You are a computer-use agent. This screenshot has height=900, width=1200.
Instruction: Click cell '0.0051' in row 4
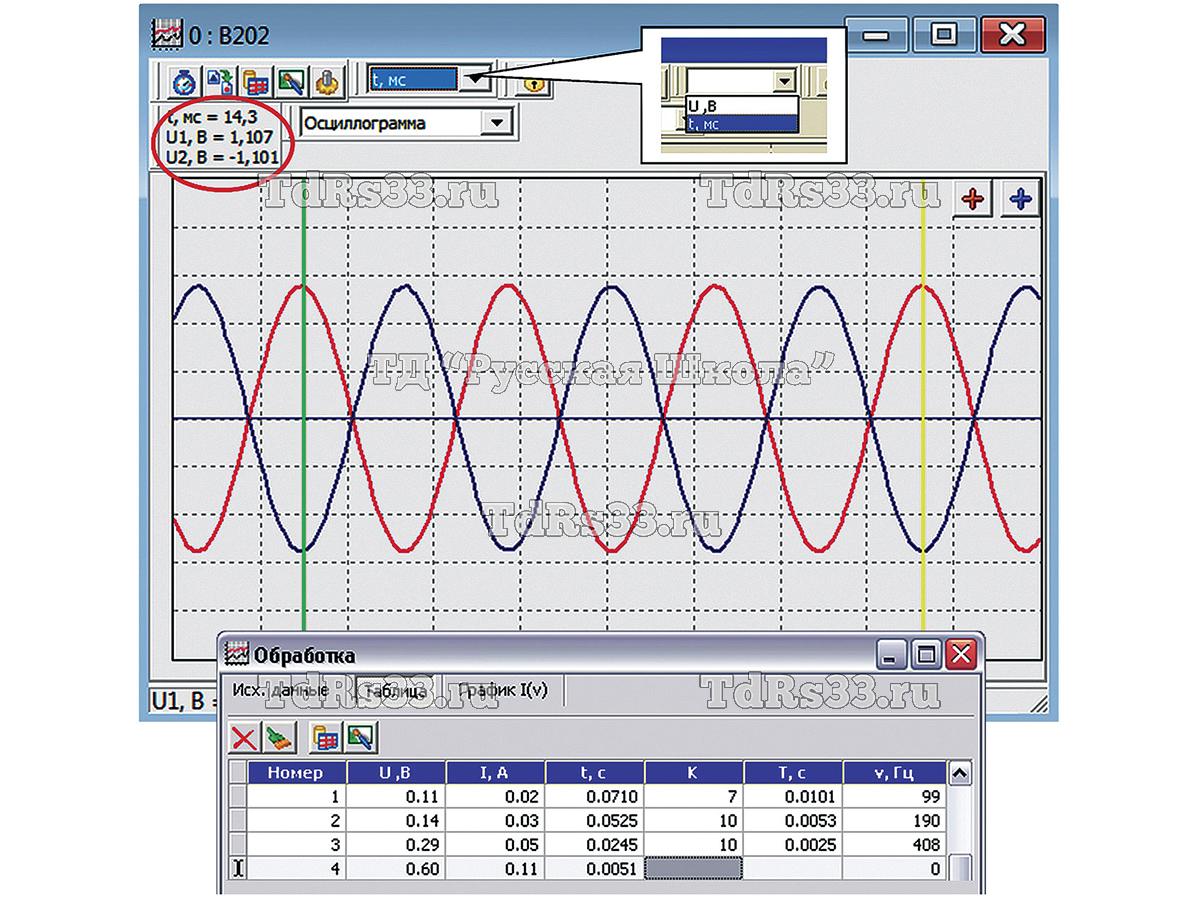pos(594,869)
